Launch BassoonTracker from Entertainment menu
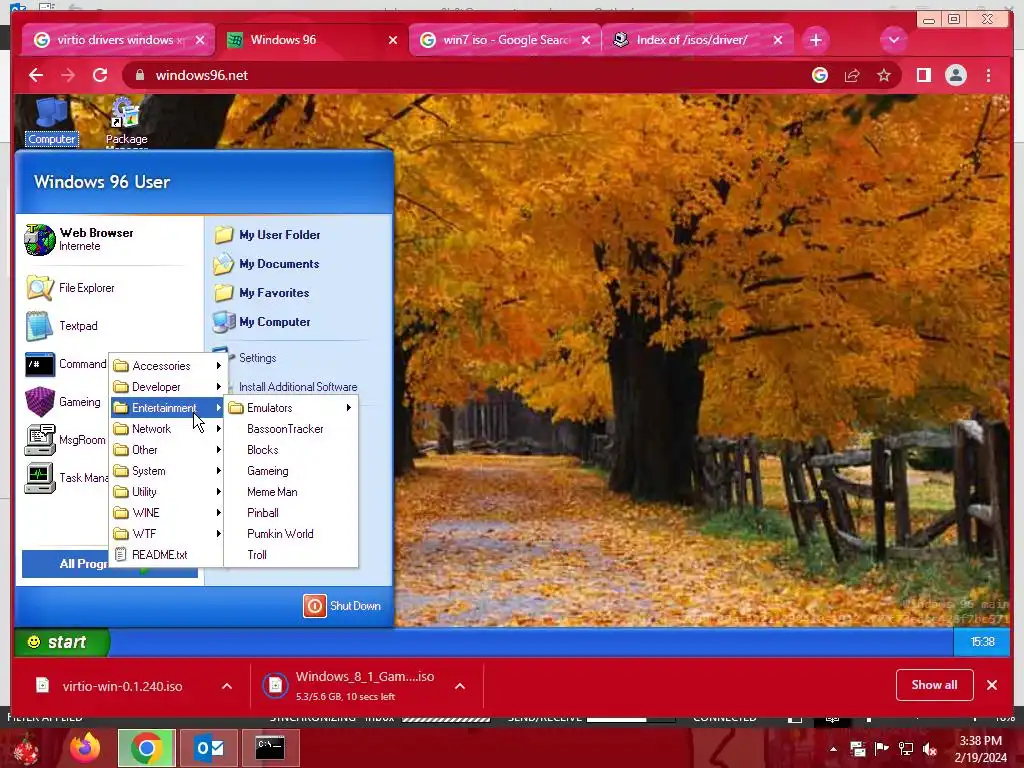Screen dimensions: 1024x768 pos(291,428)
